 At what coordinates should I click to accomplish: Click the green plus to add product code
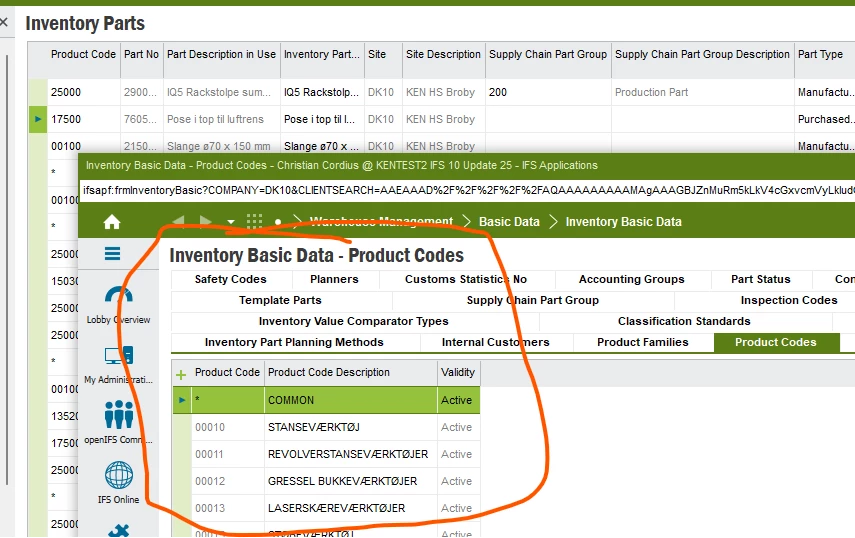[x=181, y=374]
